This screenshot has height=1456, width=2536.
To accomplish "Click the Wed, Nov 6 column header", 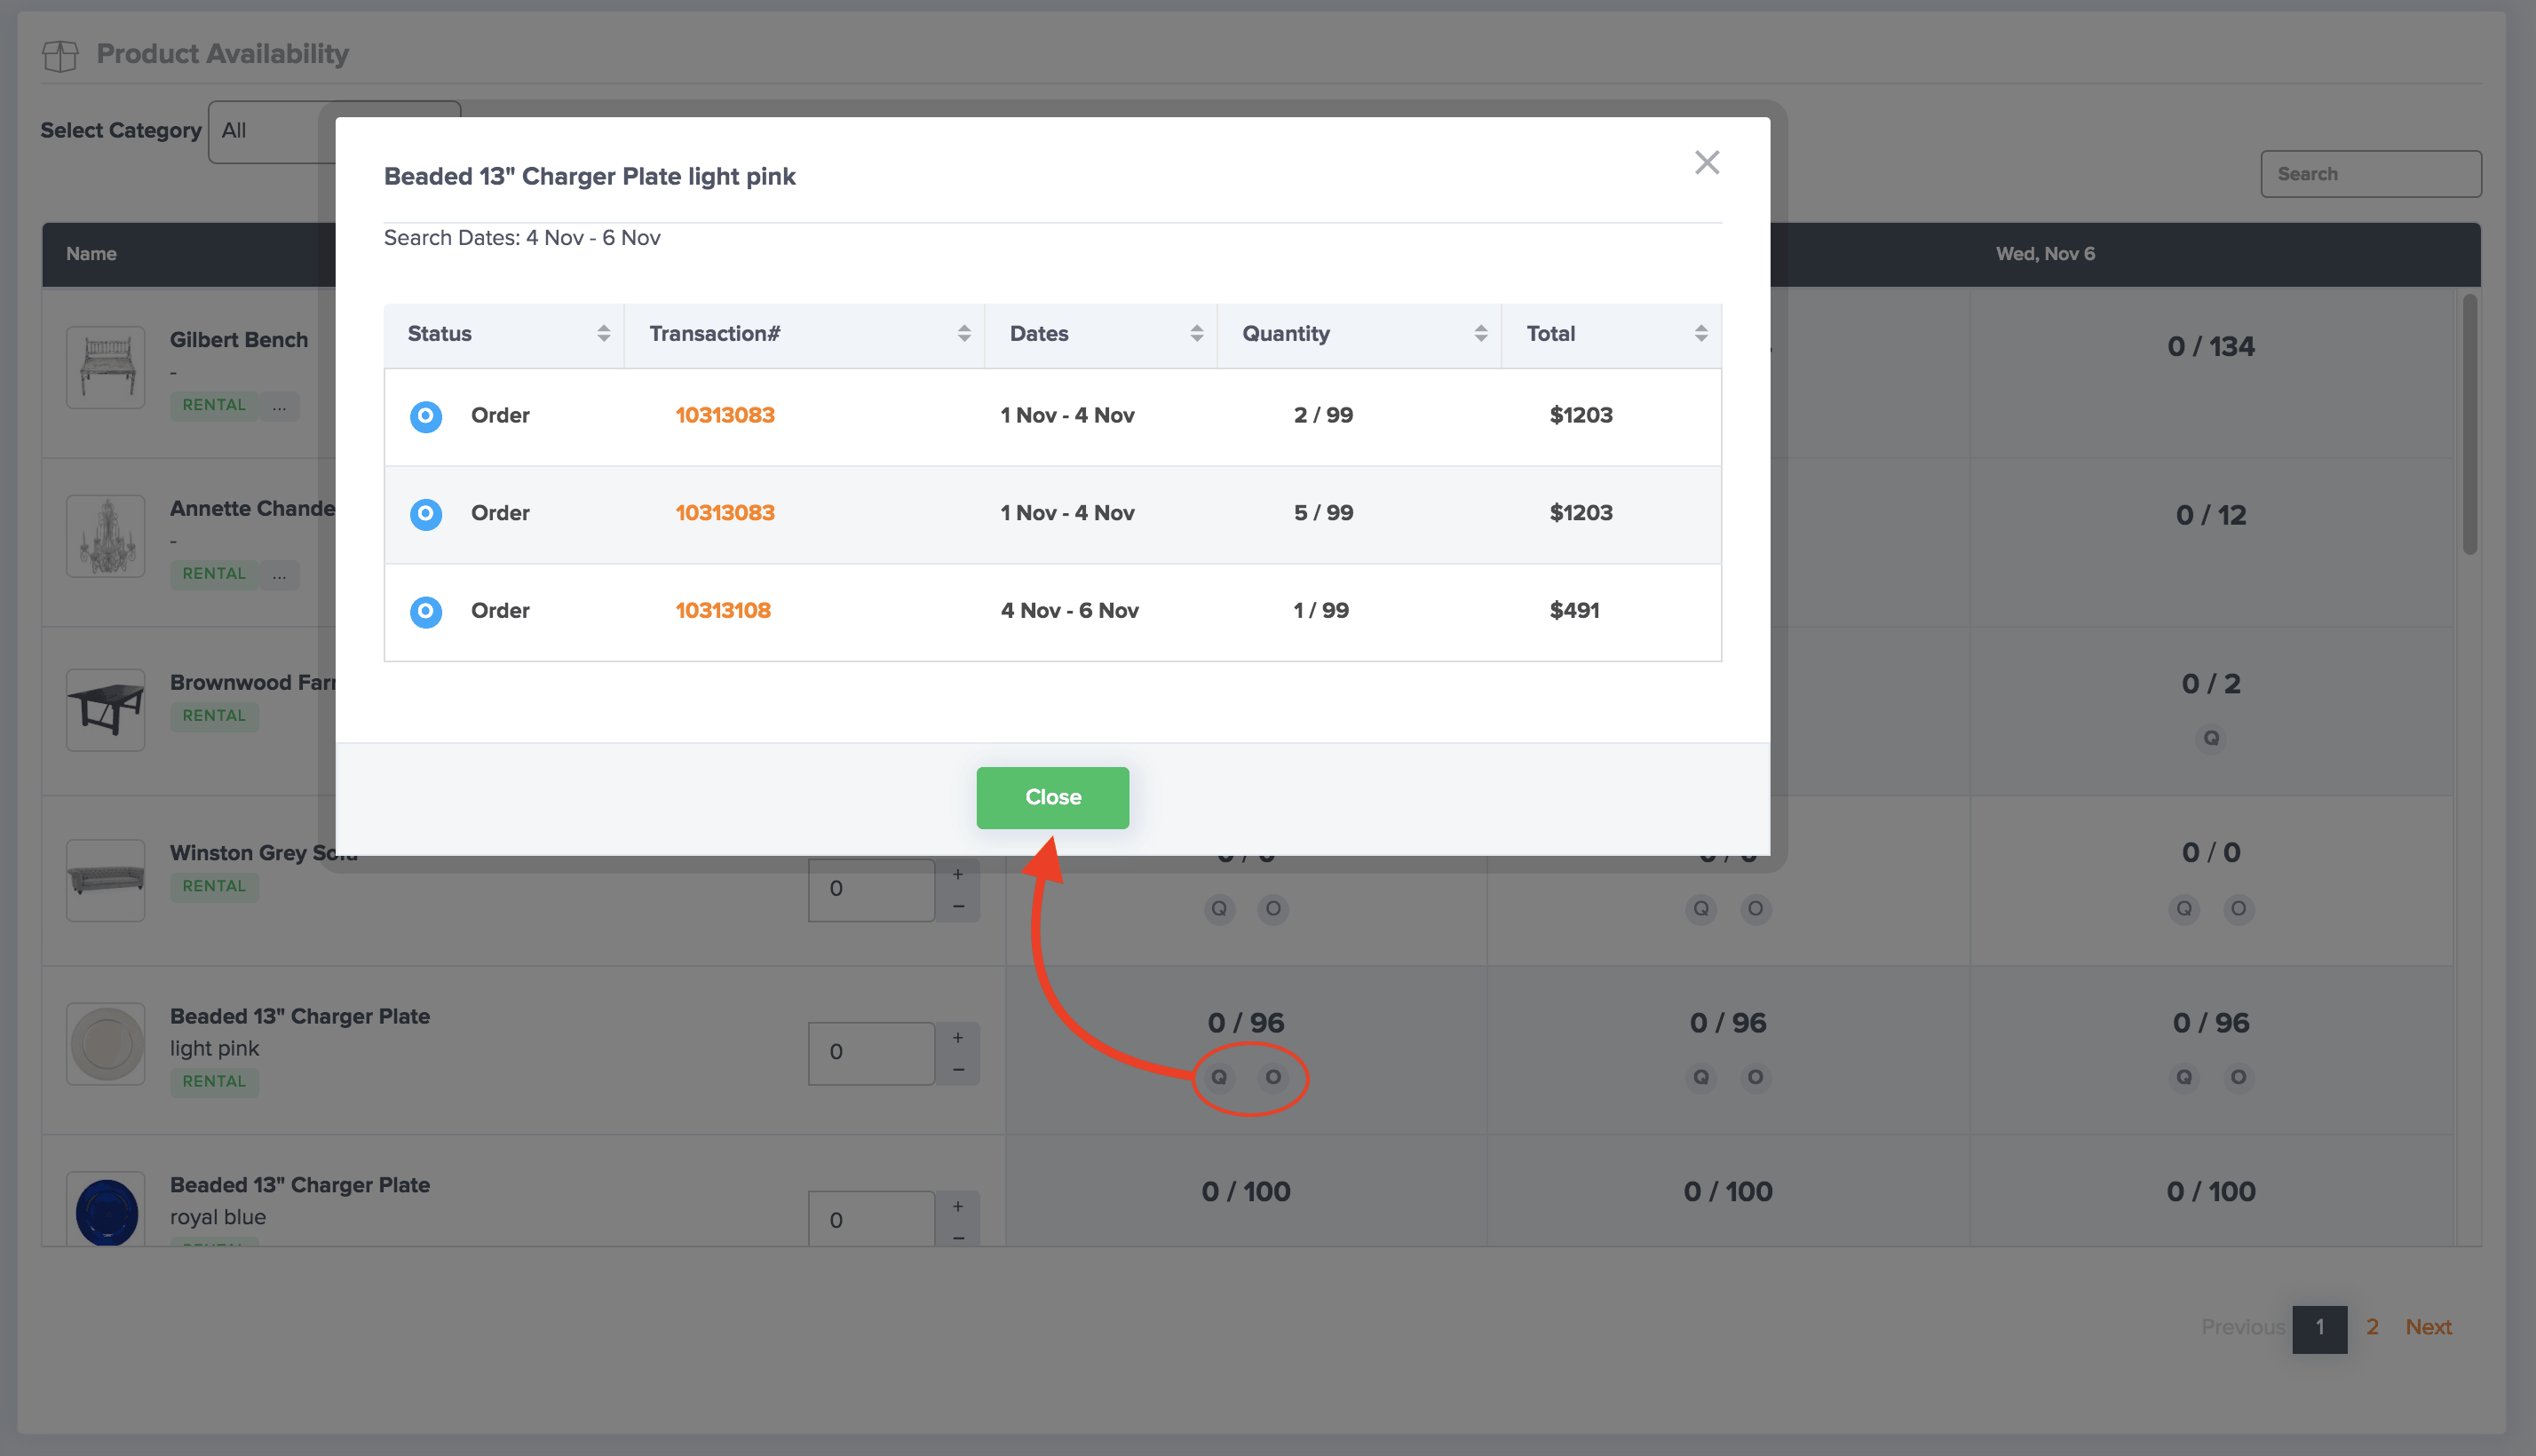I will point(2045,254).
